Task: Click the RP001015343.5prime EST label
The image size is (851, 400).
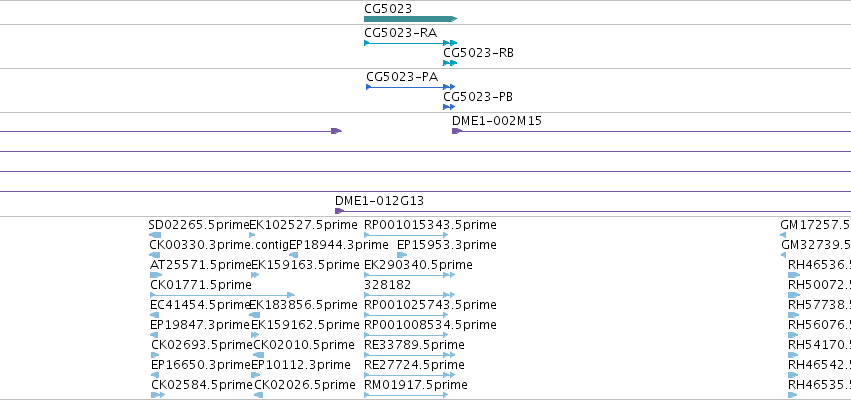Action: pyautogui.click(x=430, y=225)
